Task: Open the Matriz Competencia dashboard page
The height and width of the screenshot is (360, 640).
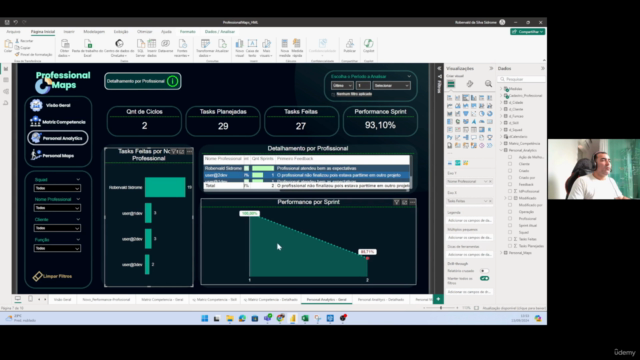Action: click(x=57, y=122)
